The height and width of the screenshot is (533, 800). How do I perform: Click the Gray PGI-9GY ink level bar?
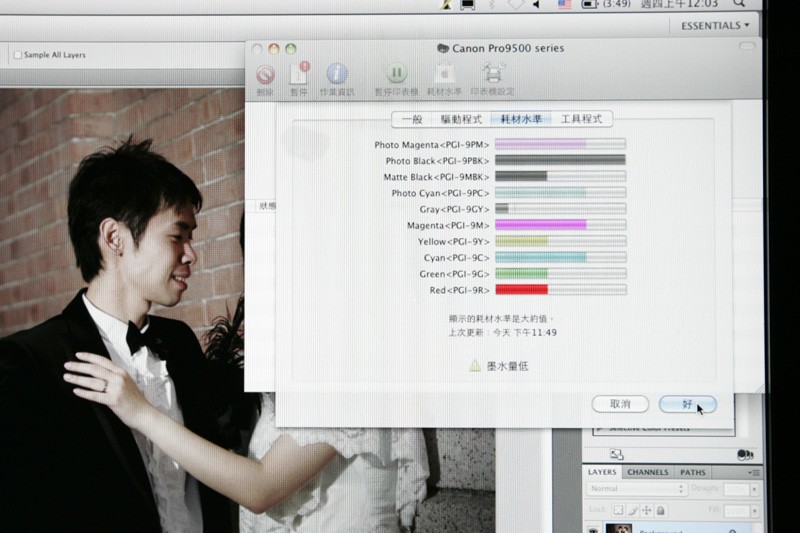(560, 209)
